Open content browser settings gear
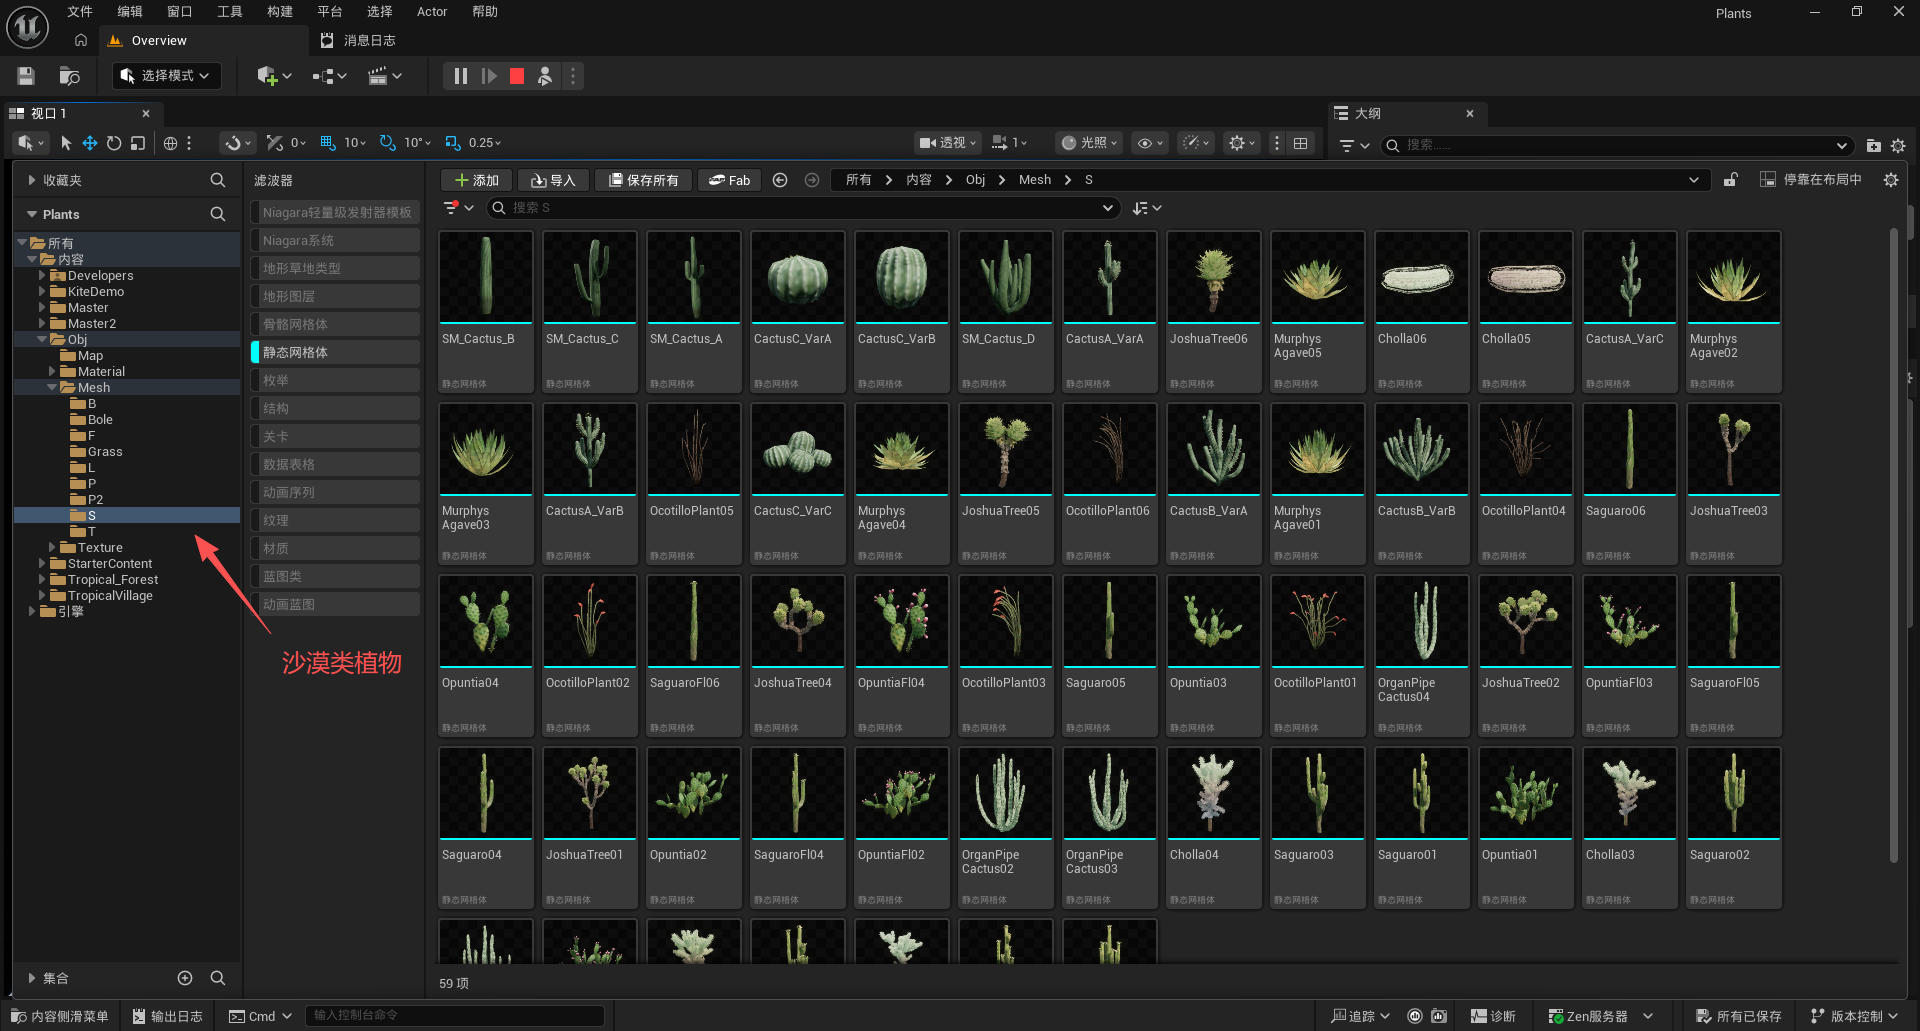The image size is (1920, 1031). coord(1890,180)
